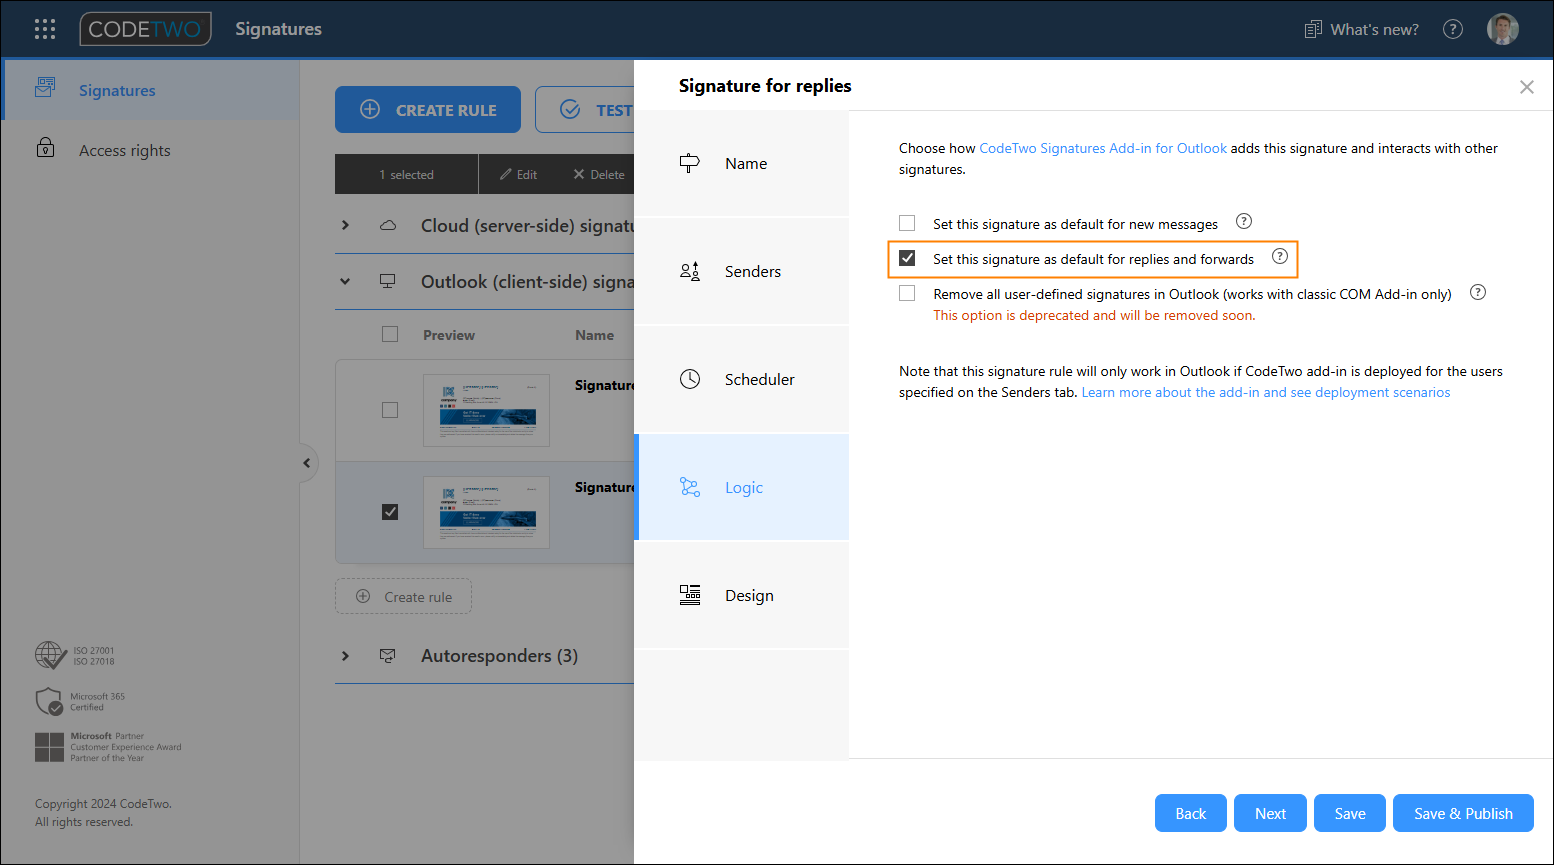
Task: Open the app launcher grid icon
Action: (x=45, y=29)
